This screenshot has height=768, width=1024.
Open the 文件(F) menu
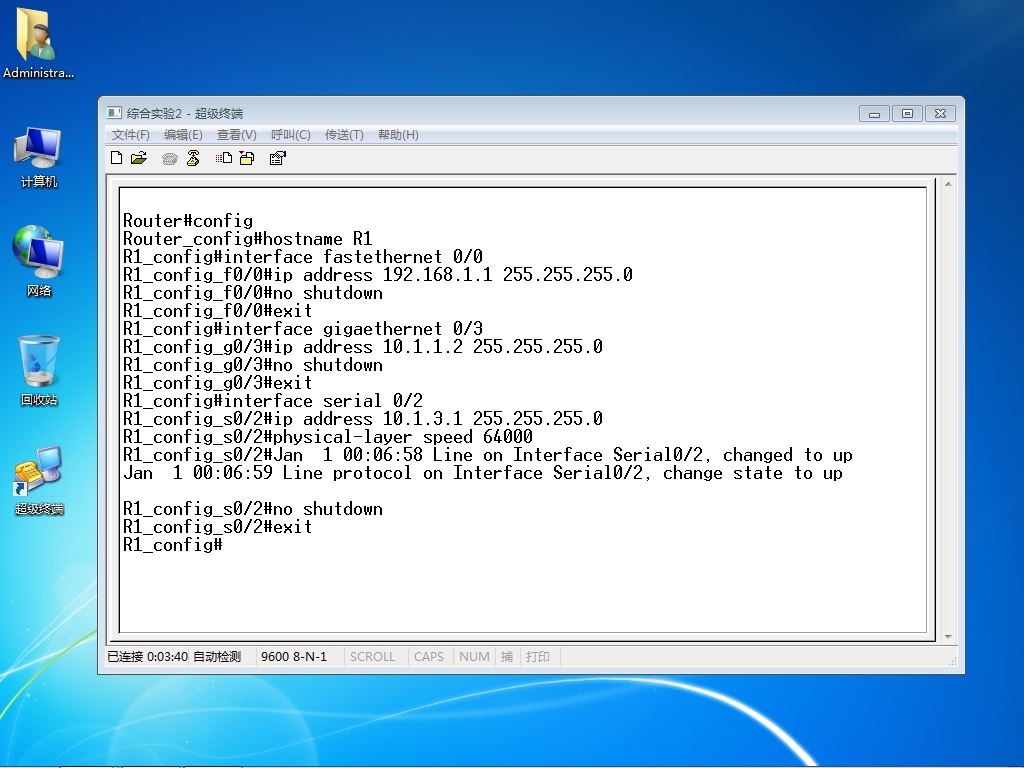click(x=131, y=135)
